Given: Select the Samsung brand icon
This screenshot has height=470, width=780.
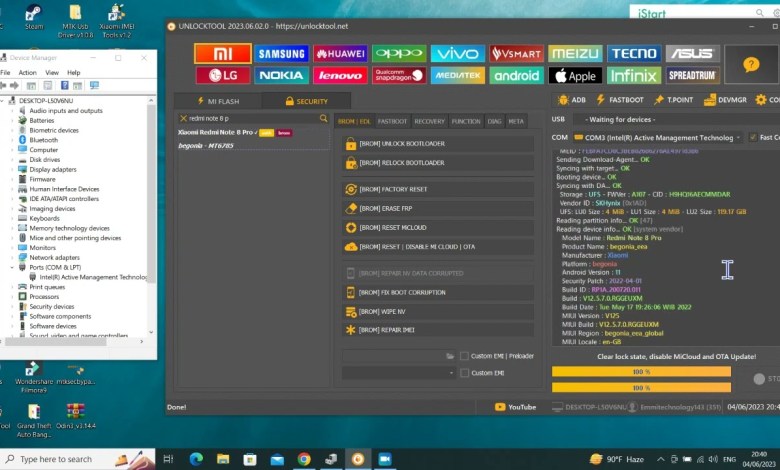Looking at the screenshot, I should point(281,53).
